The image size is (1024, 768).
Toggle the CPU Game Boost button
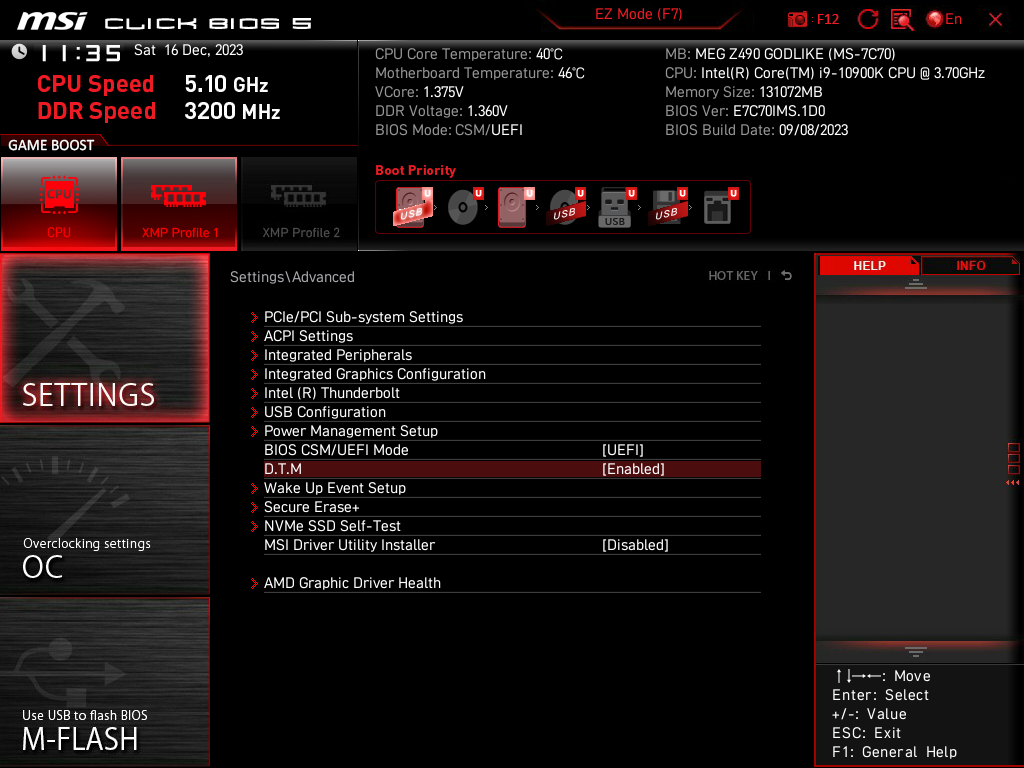click(x=59, y=204)
